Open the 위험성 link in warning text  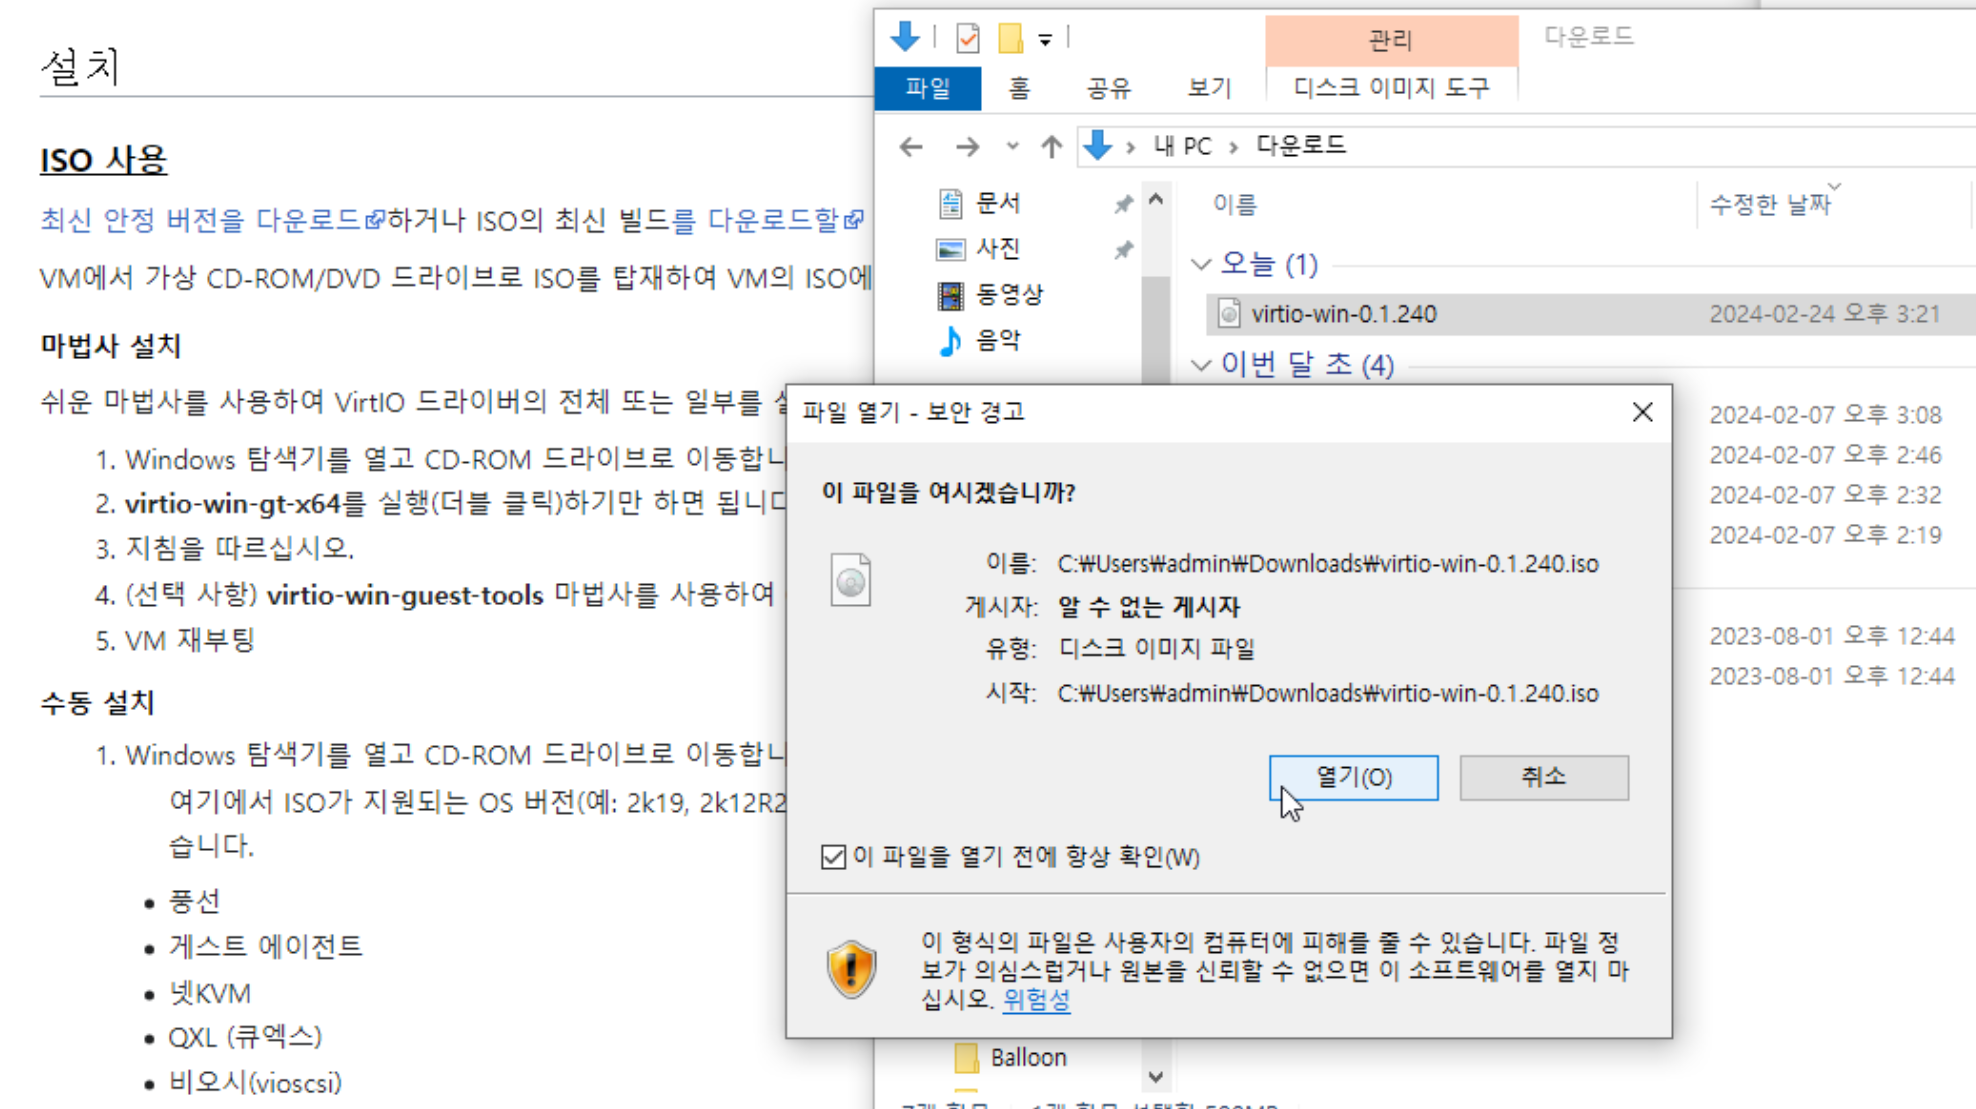point(1036,999)
